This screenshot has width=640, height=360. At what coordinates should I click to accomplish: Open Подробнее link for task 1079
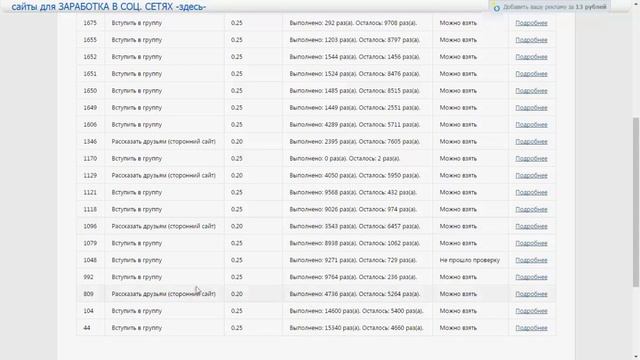pyautogui.click(x=531, y=243)
